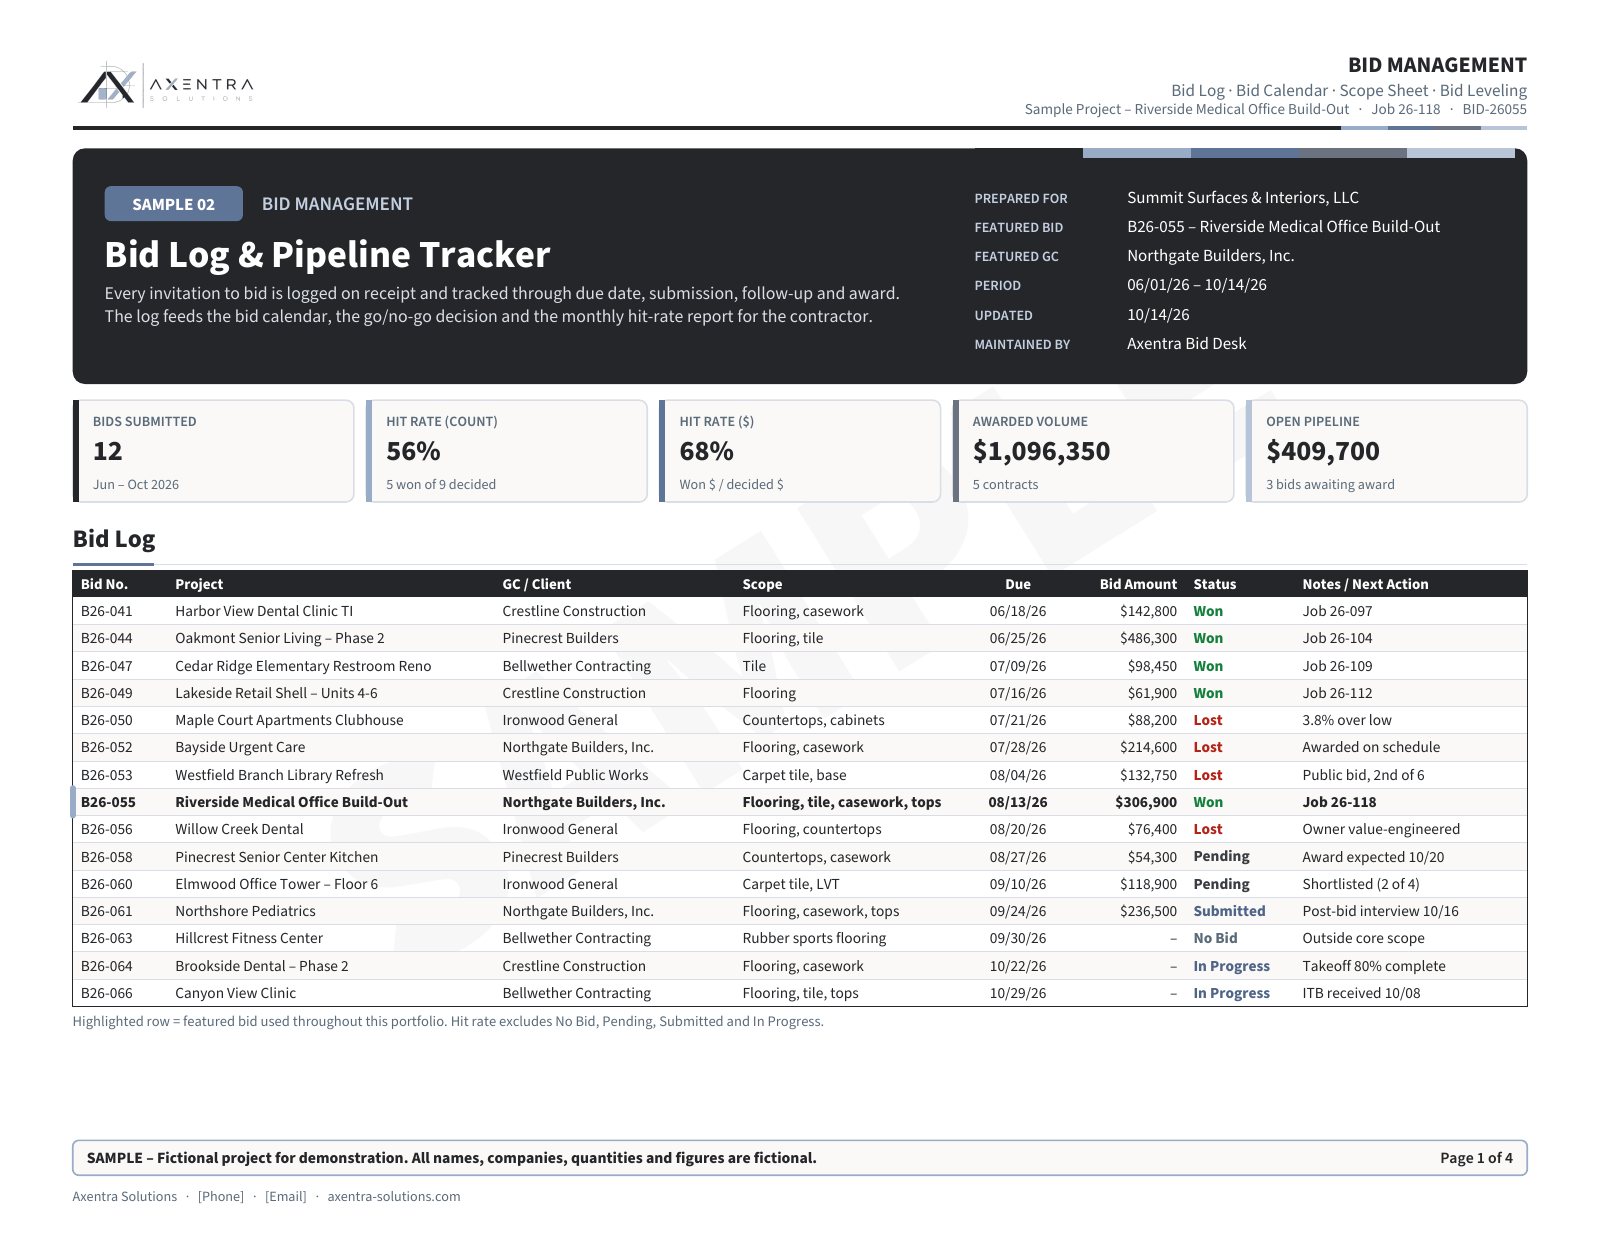
Task: Click the Awarded Volume $1,096,350 figure
Action: click(1041, 451)
